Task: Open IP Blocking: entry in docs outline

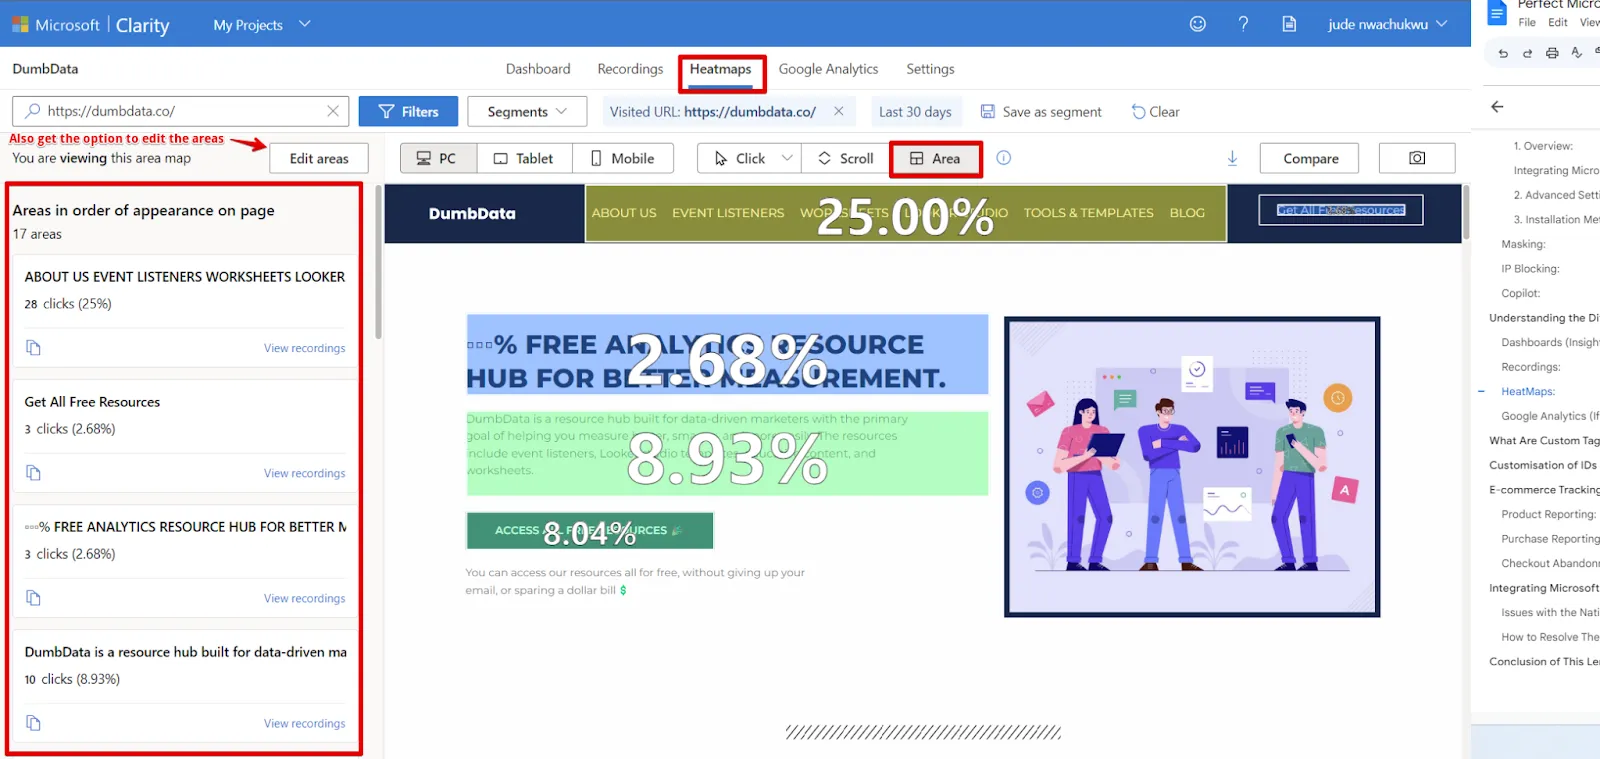Action: (x=1530, y=269)
